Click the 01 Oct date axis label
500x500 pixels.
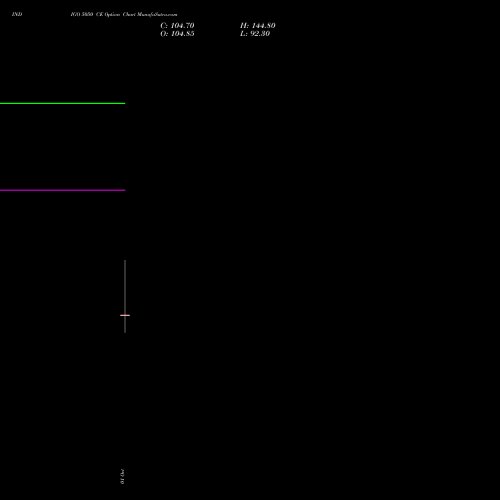click(122, 476)
